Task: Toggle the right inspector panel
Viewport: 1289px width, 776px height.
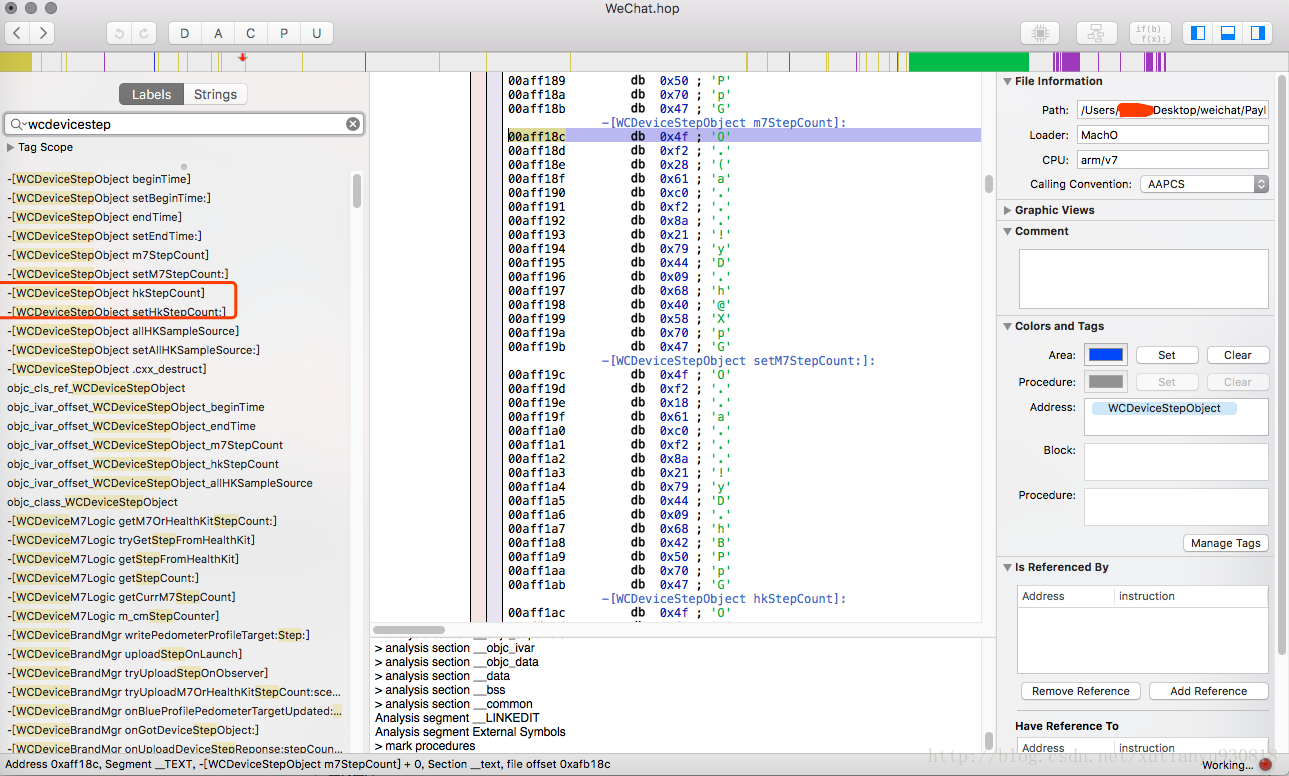Action: (1258, 33)
